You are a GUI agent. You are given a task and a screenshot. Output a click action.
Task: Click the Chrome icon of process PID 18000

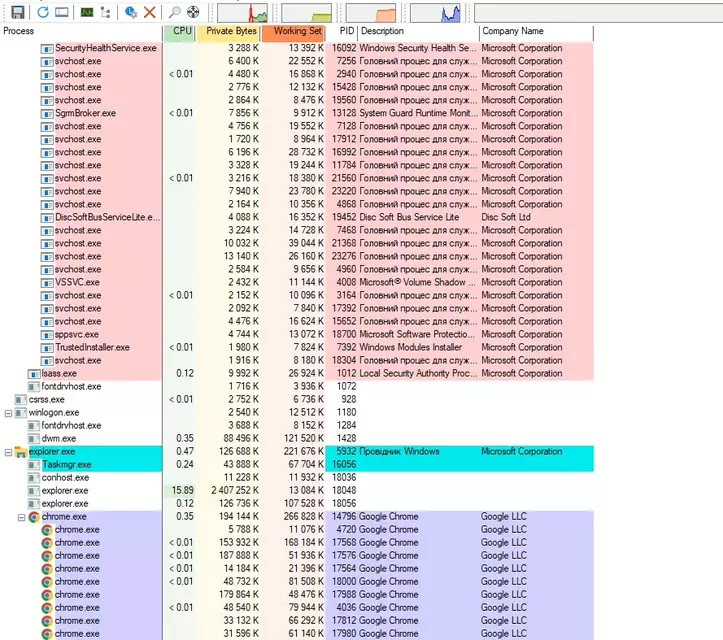pos(47,582)
